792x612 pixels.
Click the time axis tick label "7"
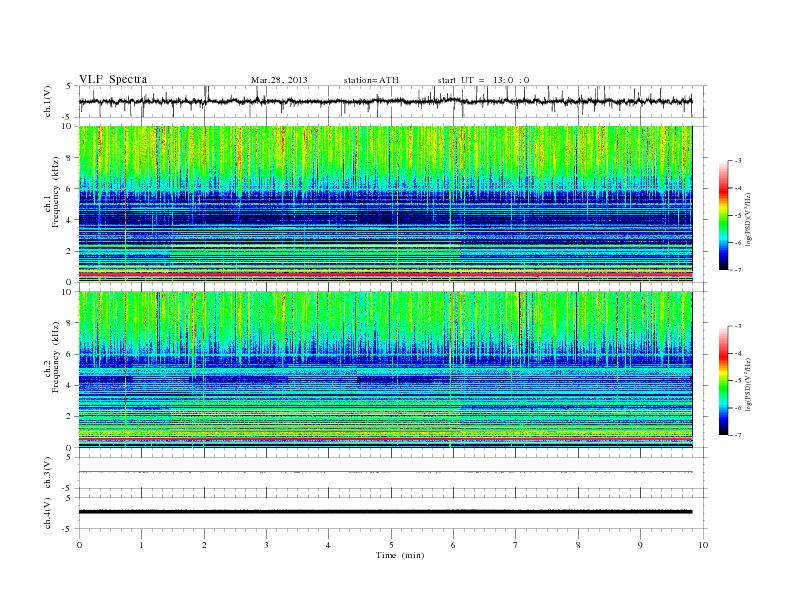[x=516, y=545]
